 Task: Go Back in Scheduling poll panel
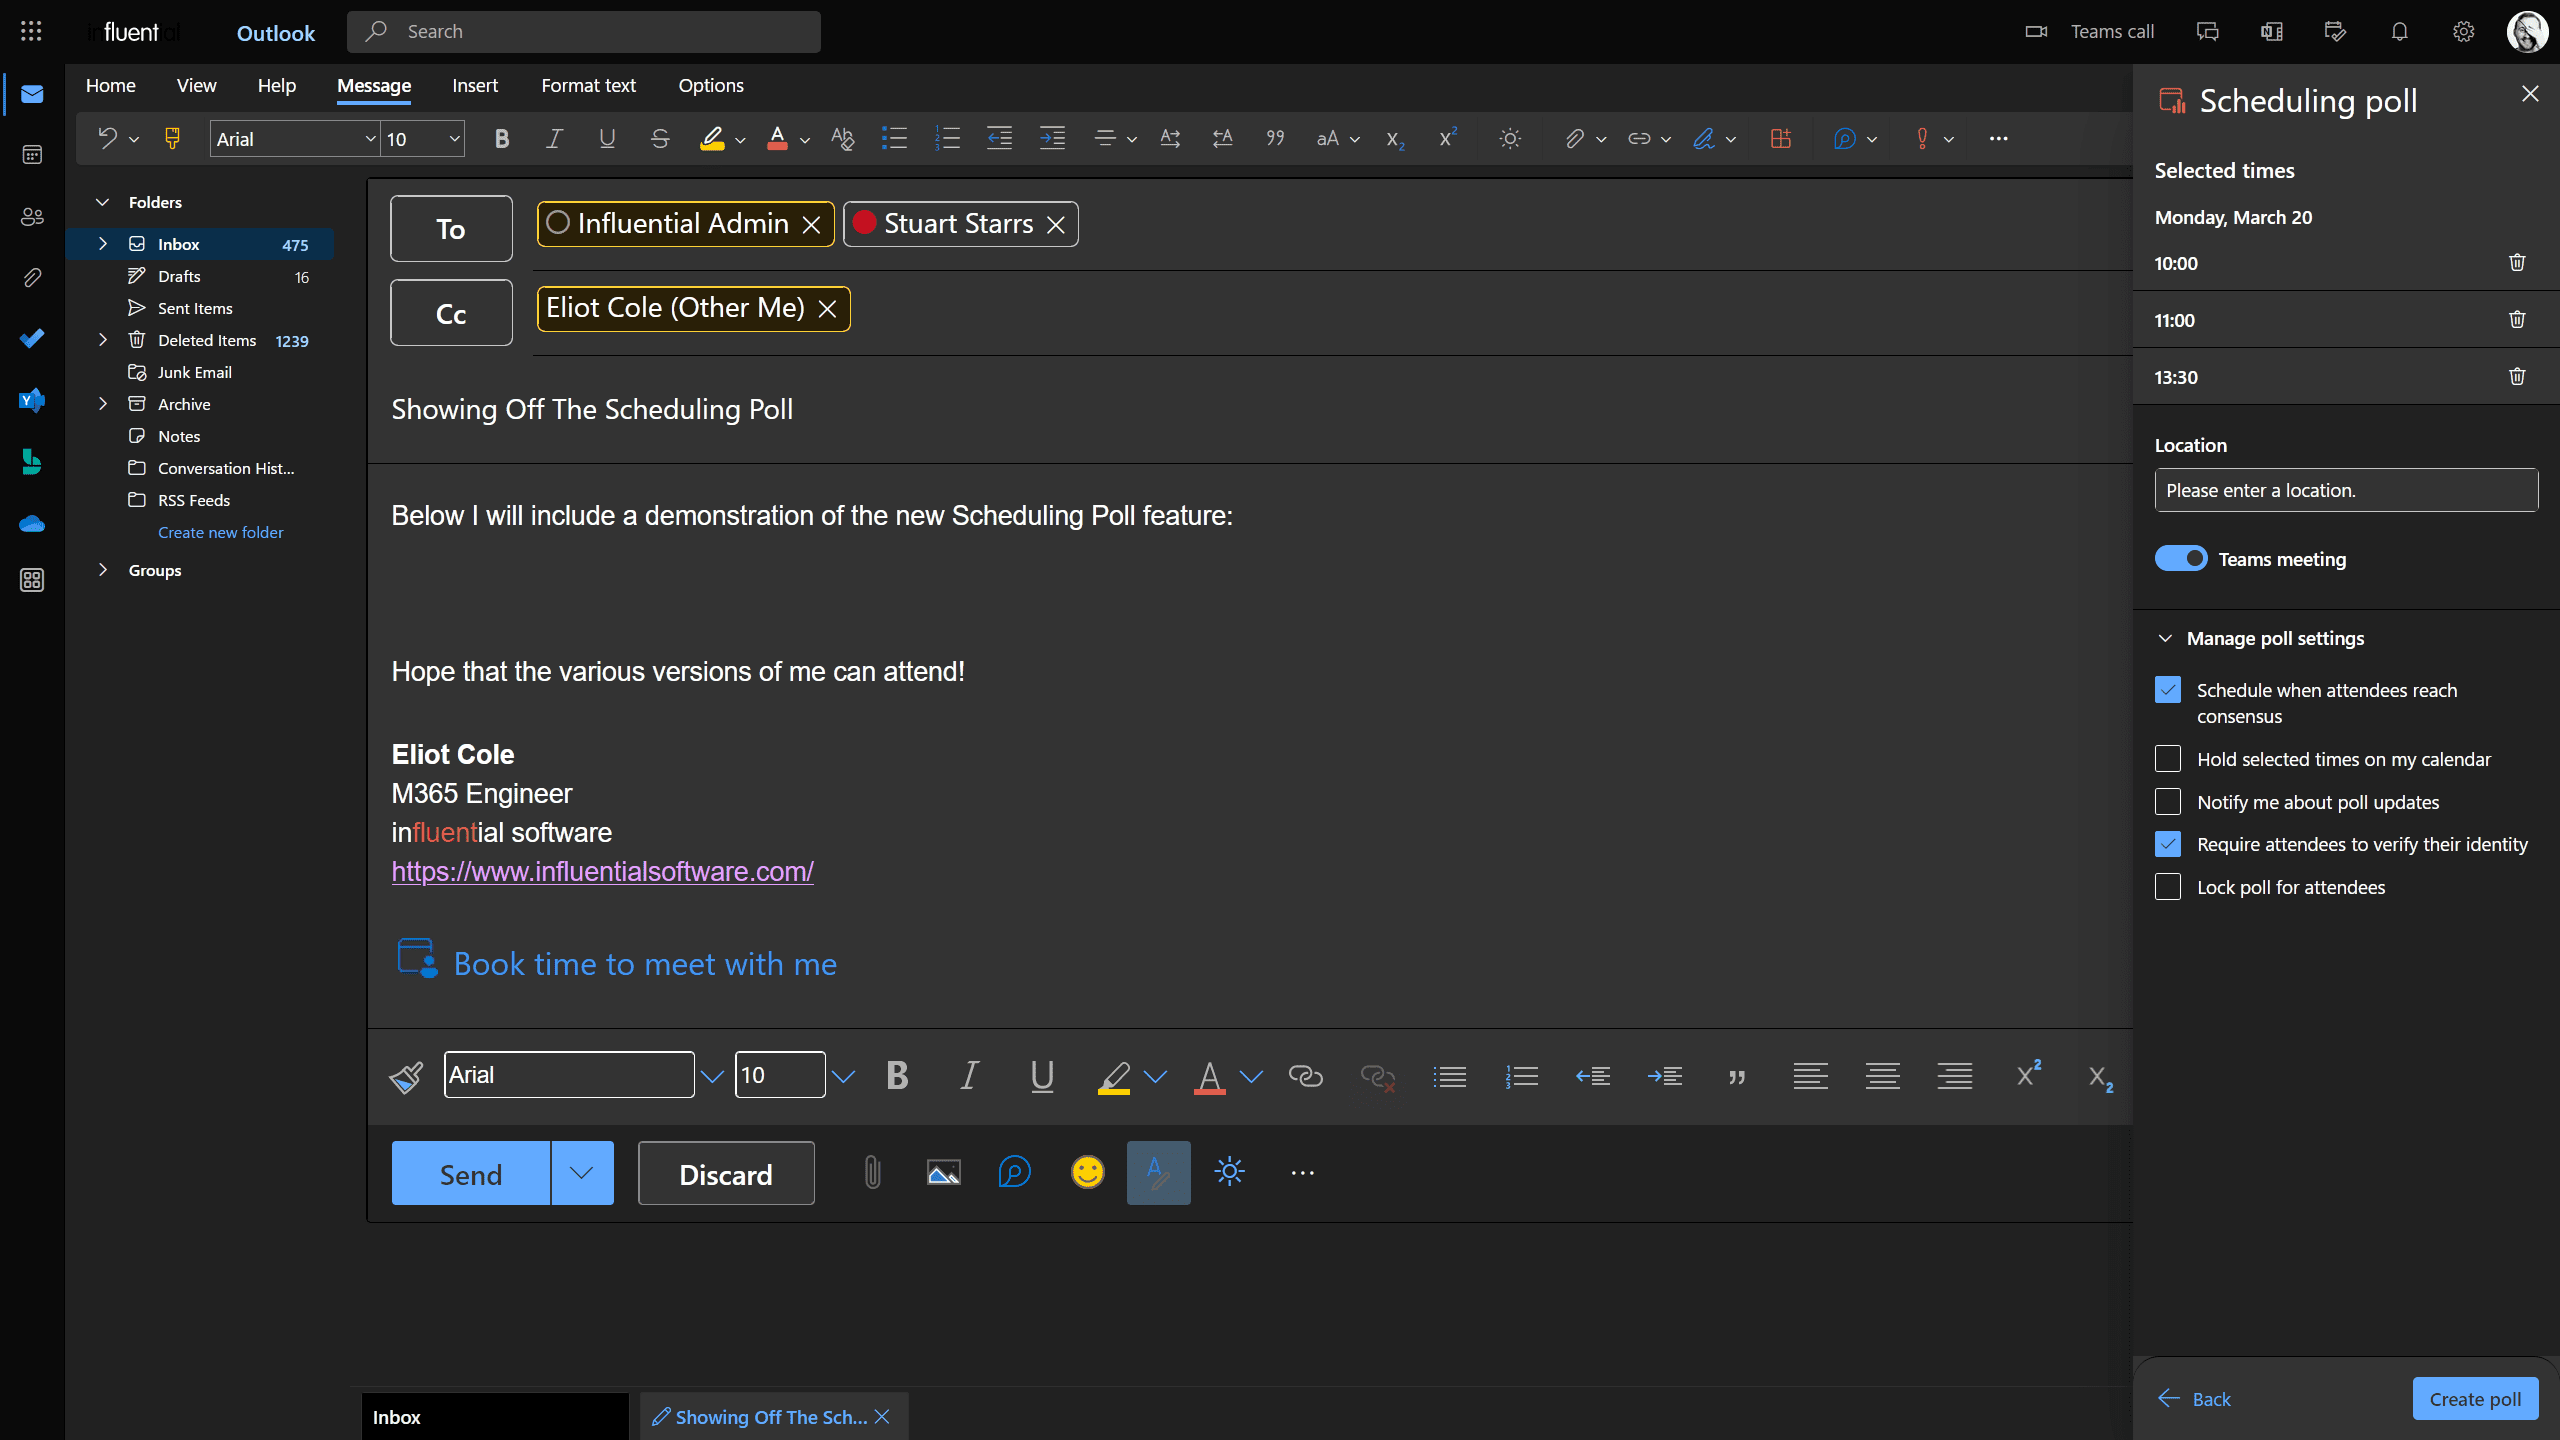tap(2195, 1399)
